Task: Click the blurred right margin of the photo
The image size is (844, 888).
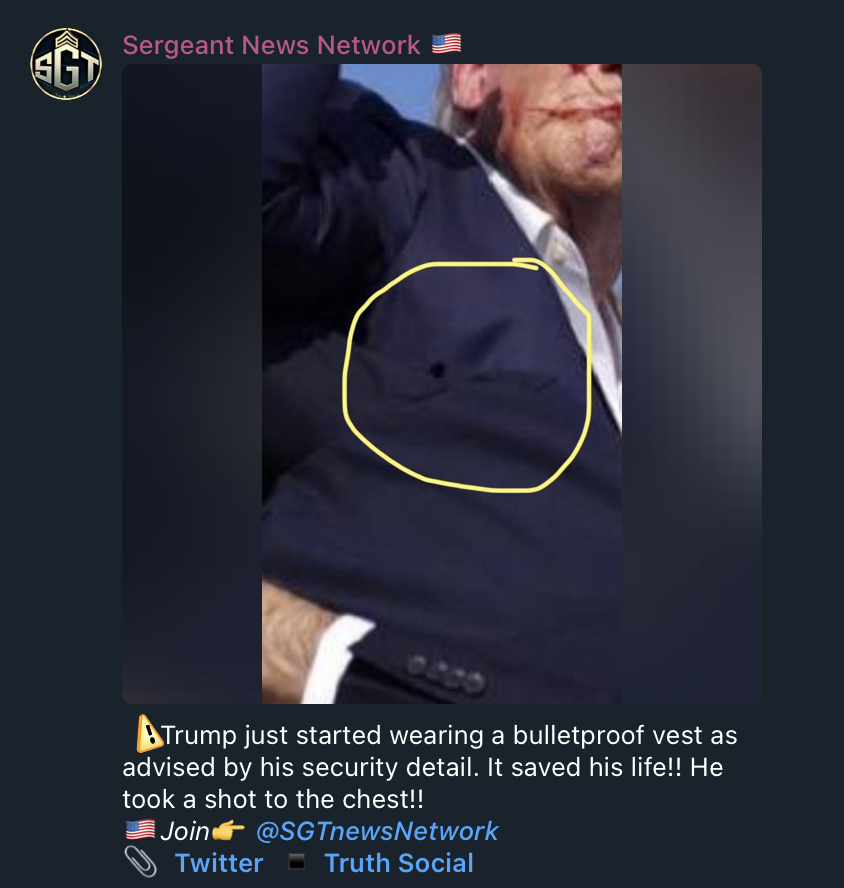Action: click(692, 383)
